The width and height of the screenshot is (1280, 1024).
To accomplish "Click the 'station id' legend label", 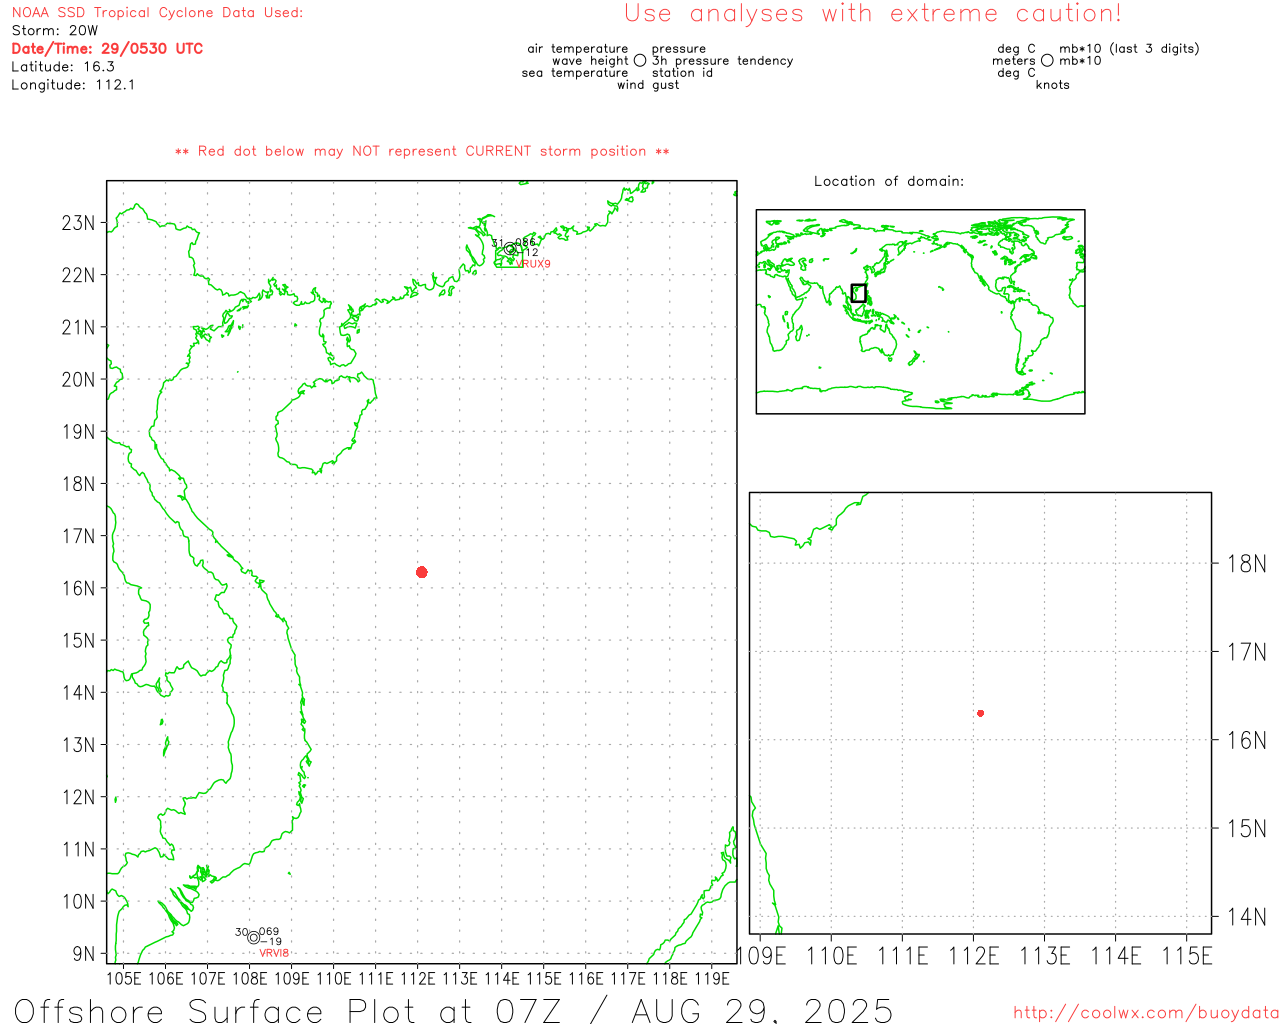I will pos(682,73).
